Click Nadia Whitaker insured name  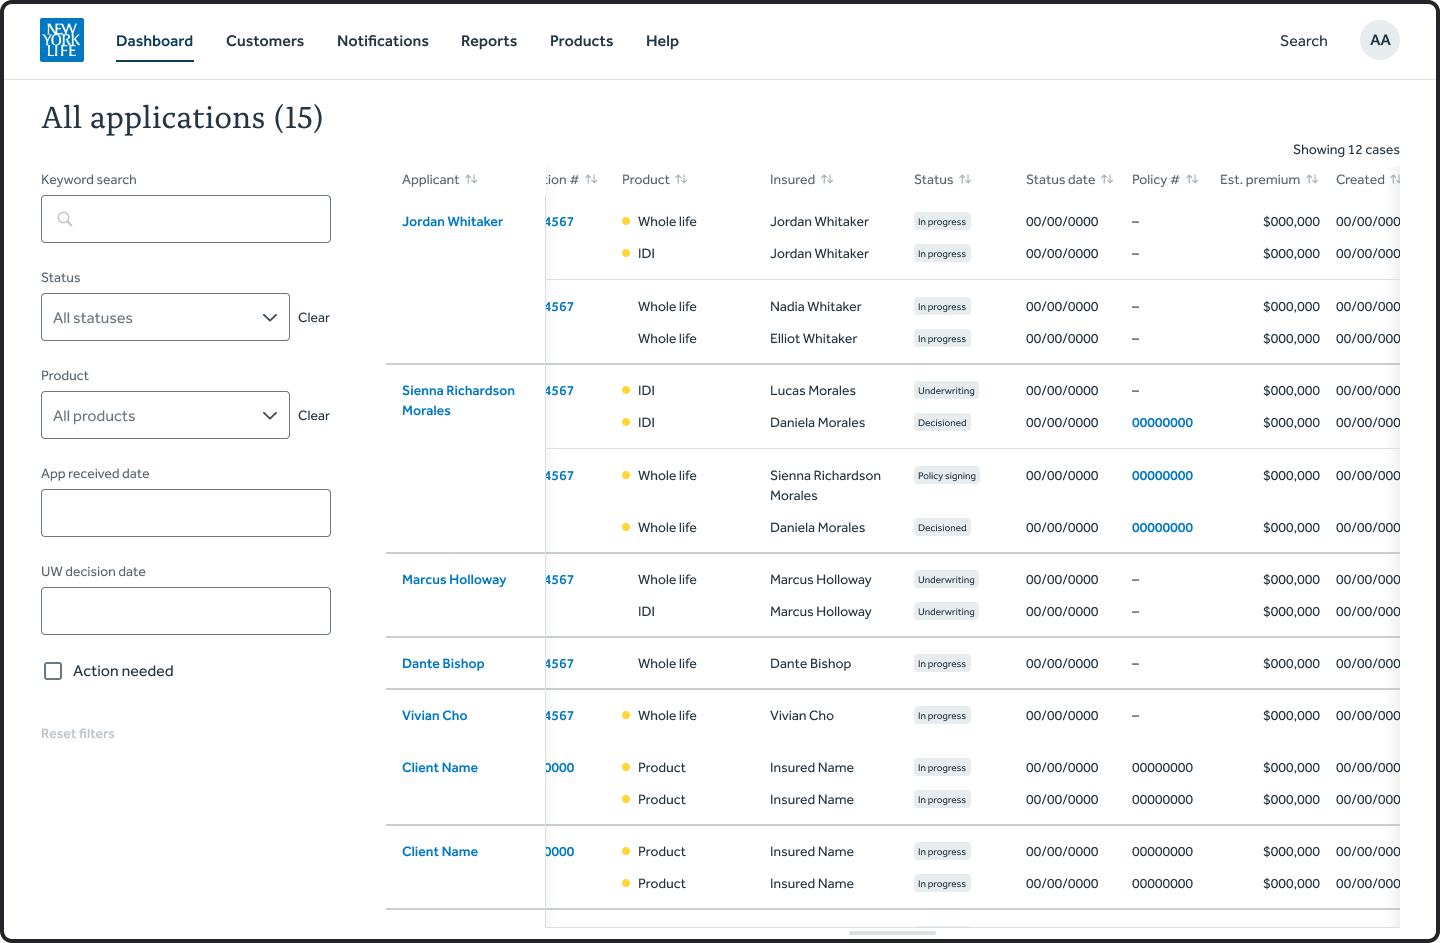tap(815, 307)
